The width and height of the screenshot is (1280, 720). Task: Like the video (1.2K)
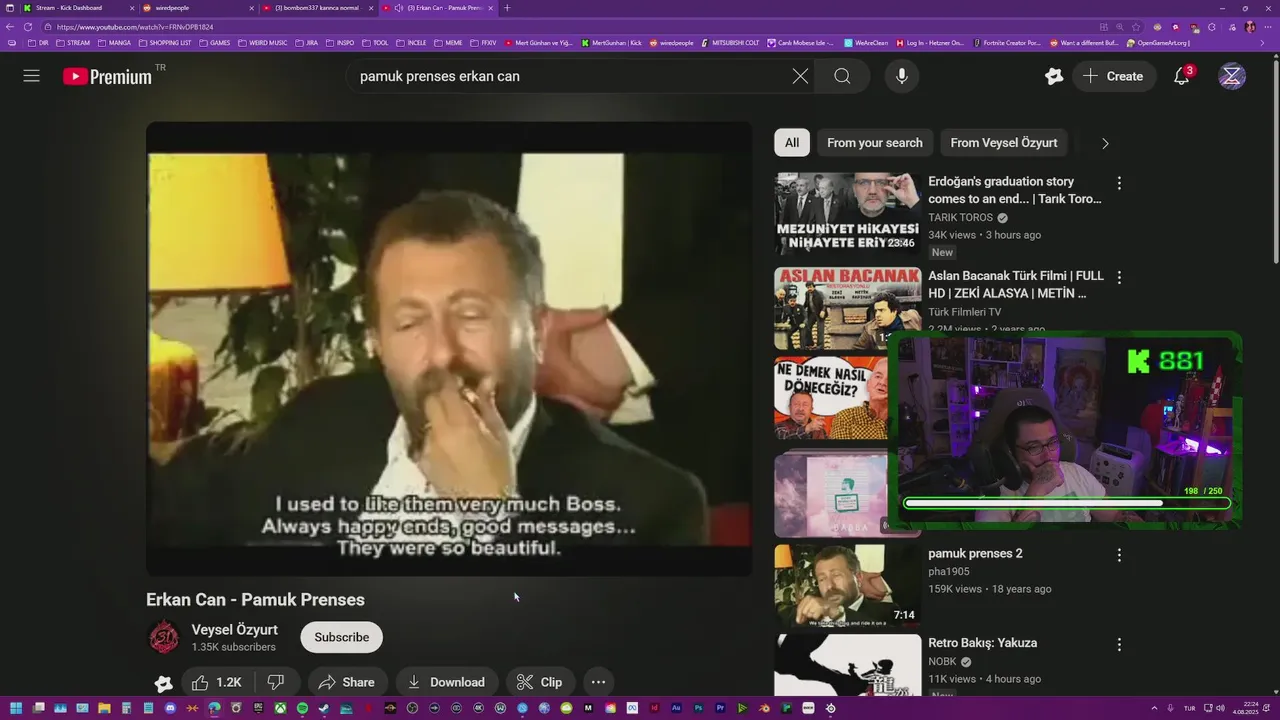pyautogui.click(x=218, y=682)
